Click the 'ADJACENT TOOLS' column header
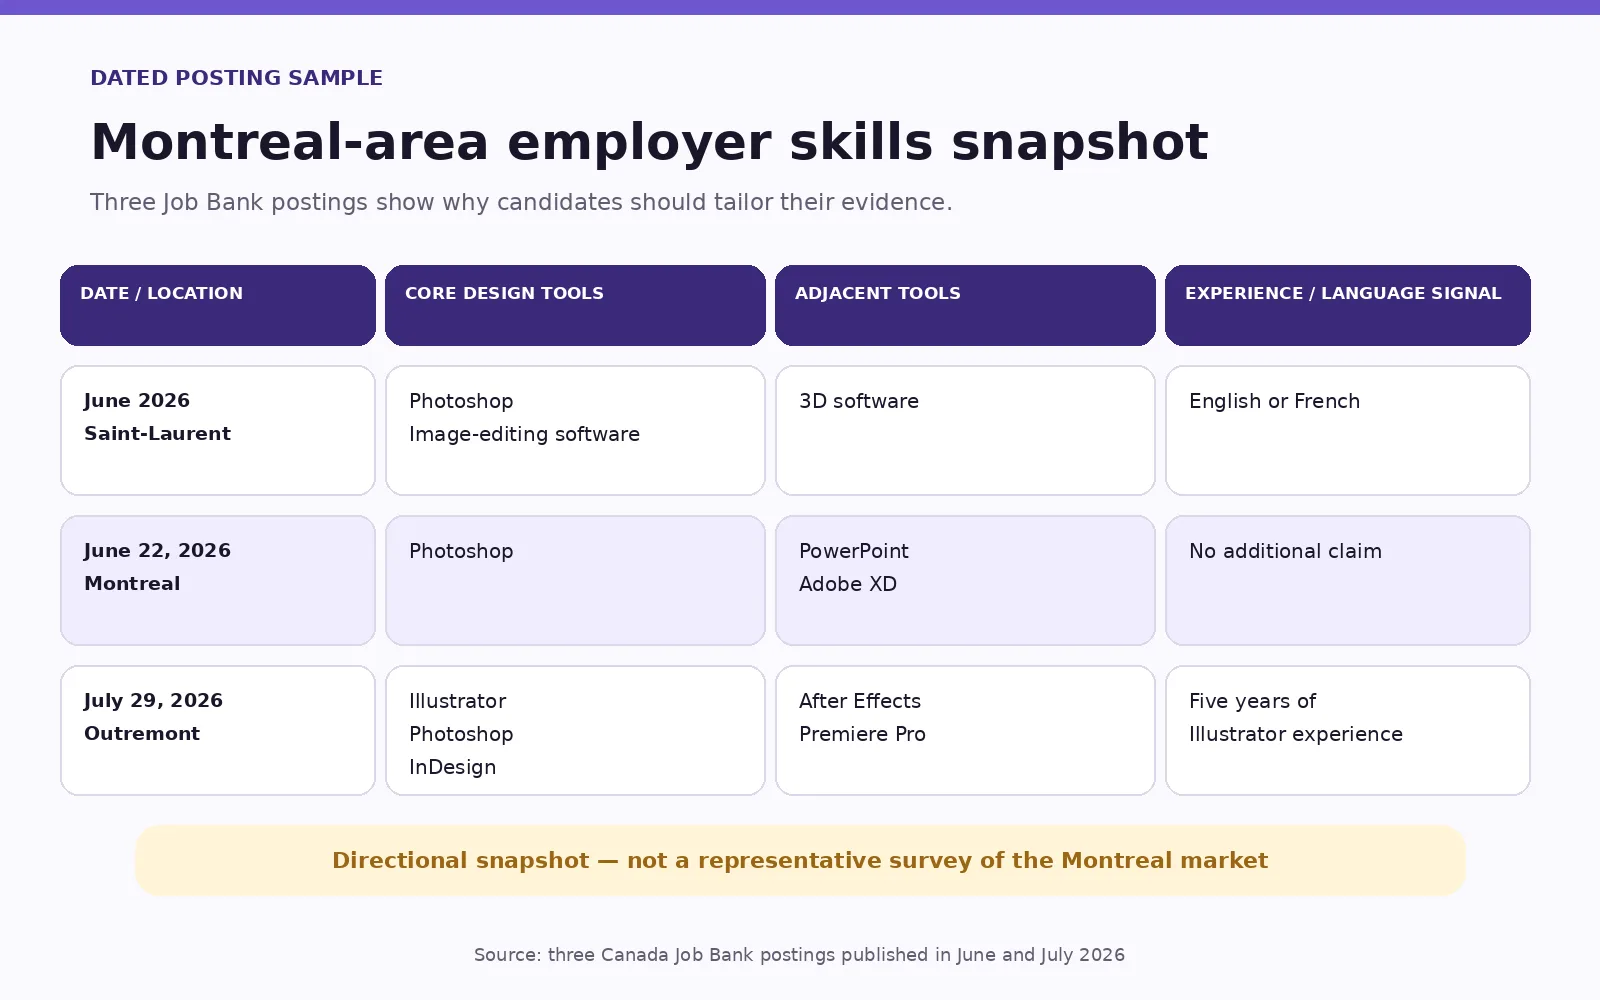1600x1000 pixels. (965, 305)
